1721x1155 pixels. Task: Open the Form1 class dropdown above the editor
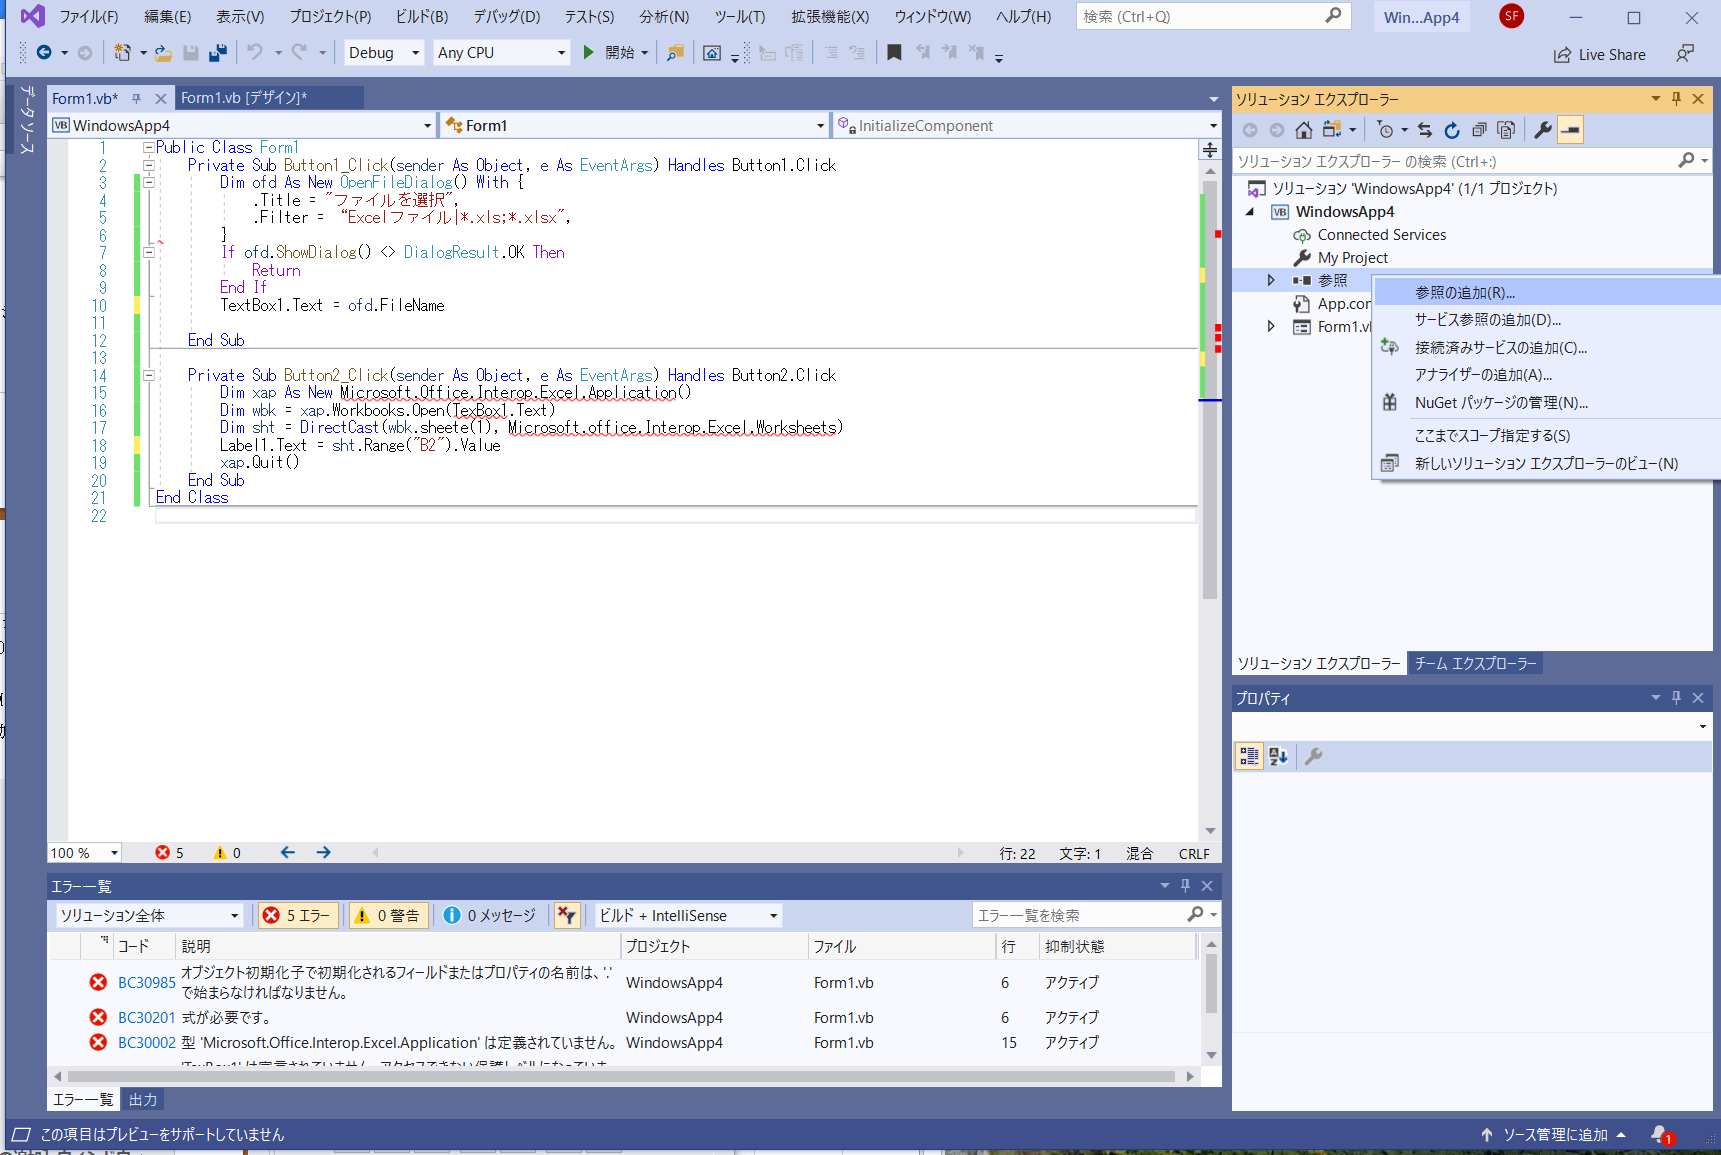pyautogui.click(x=634, y=125)
